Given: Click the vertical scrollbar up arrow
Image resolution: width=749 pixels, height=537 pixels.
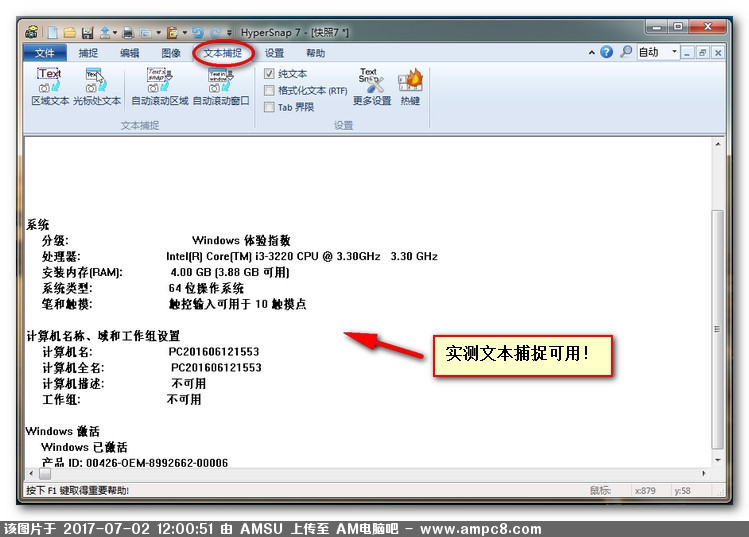Looking at the screenshot, I should point(717,144).
